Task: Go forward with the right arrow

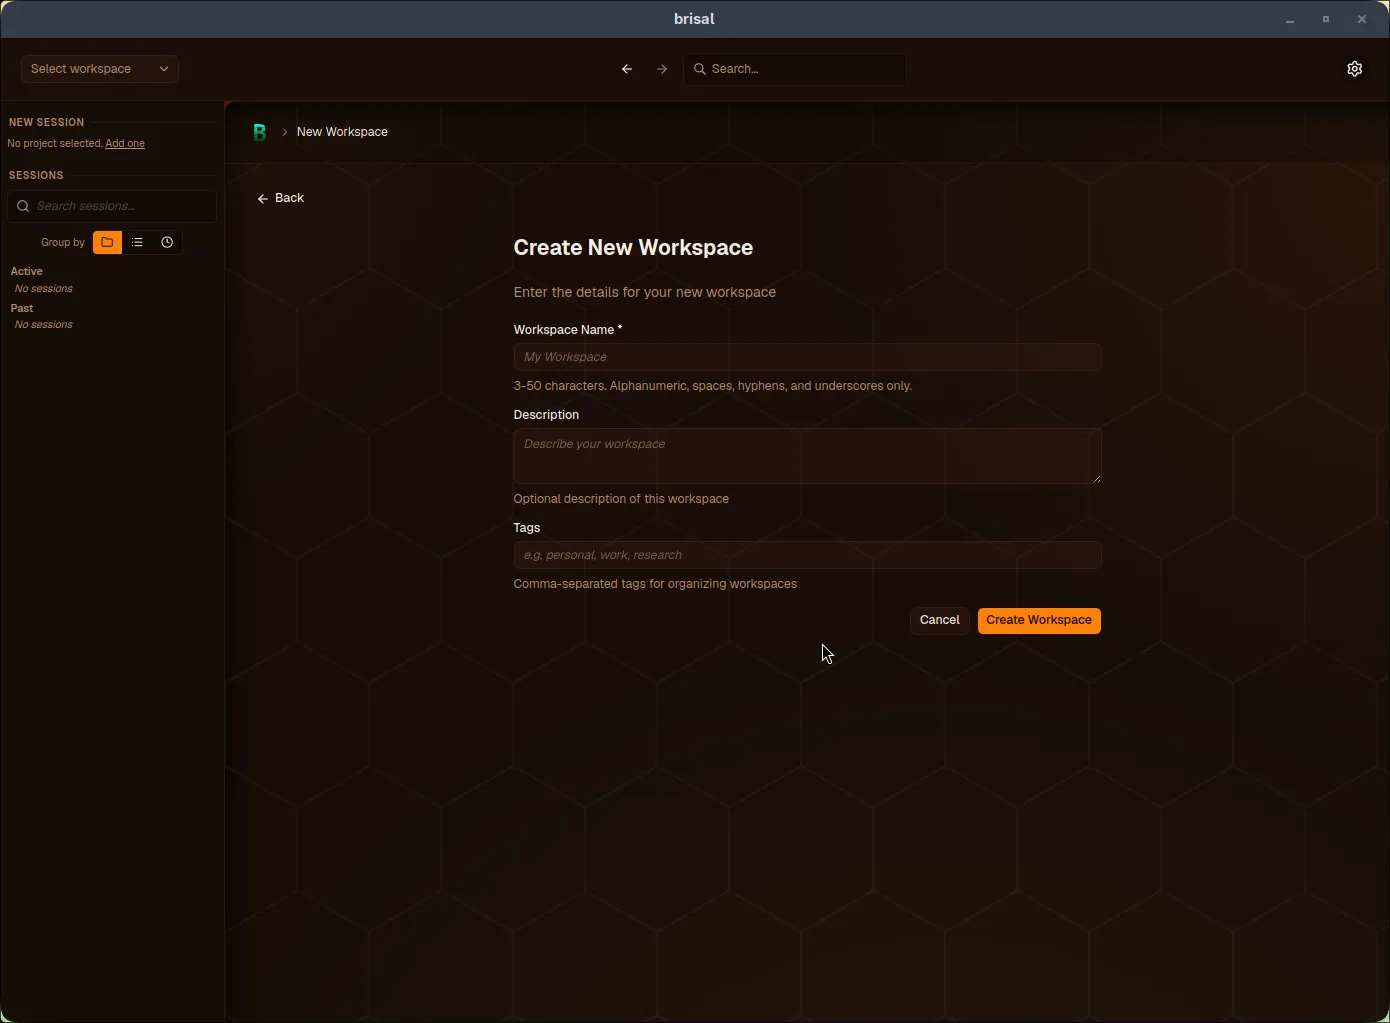Action: [x=662, y=69]
